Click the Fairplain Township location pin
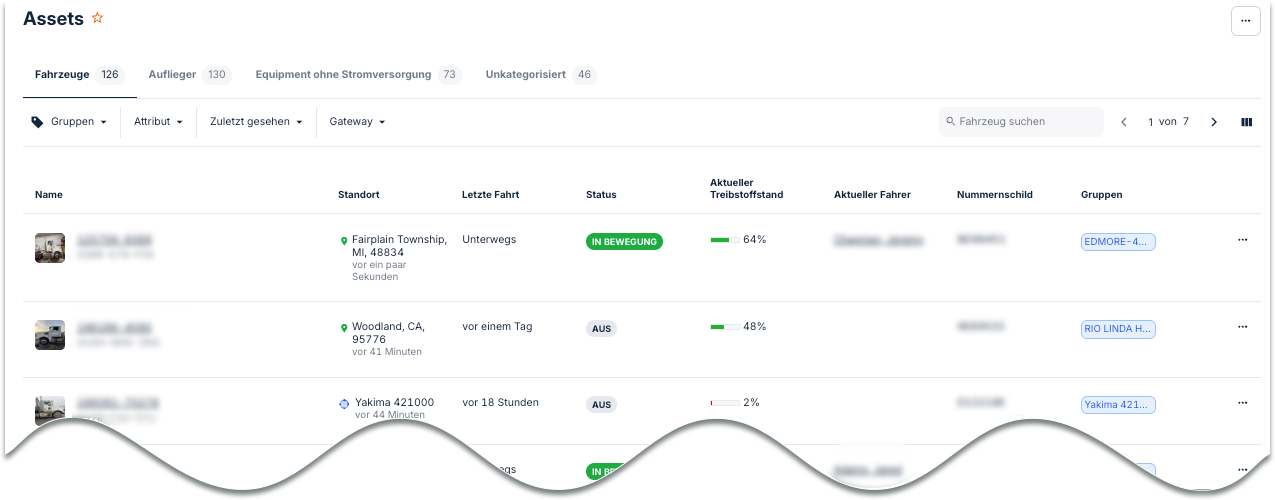1275x500 pixels. click(344, 241)
